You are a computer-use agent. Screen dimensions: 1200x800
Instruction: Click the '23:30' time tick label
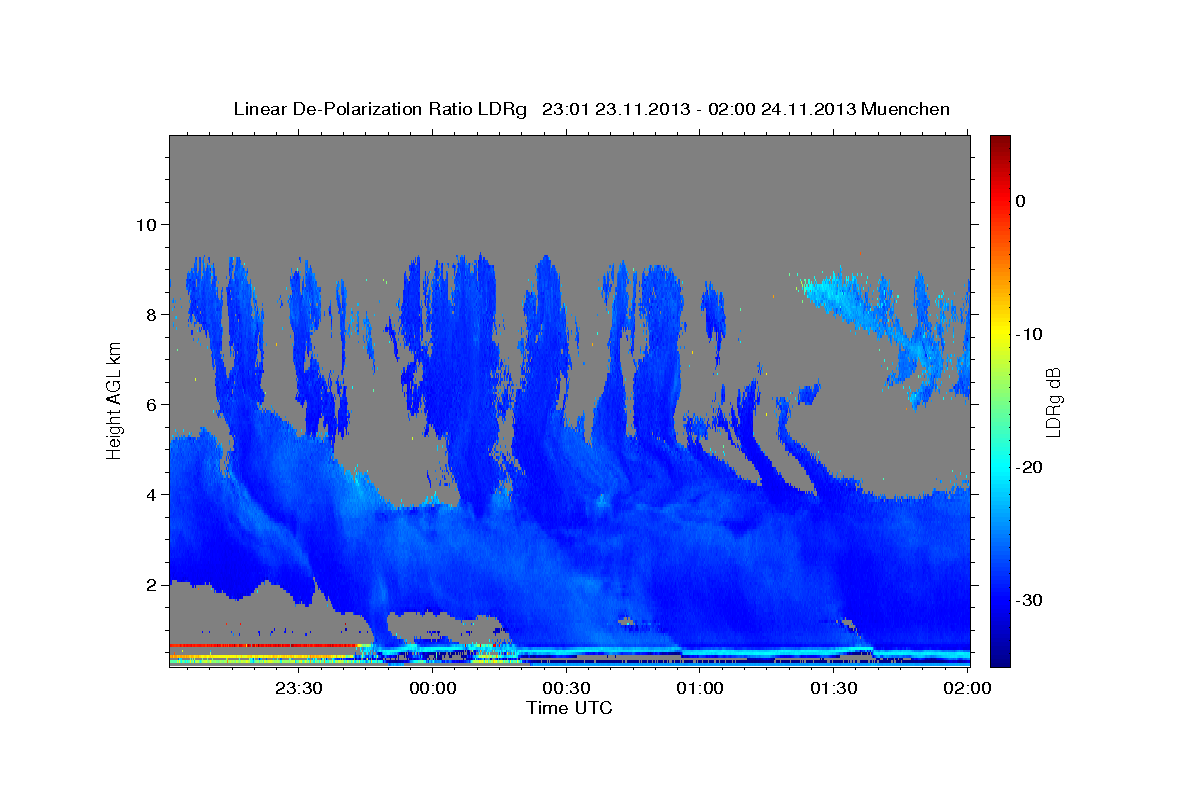point(299,688)
